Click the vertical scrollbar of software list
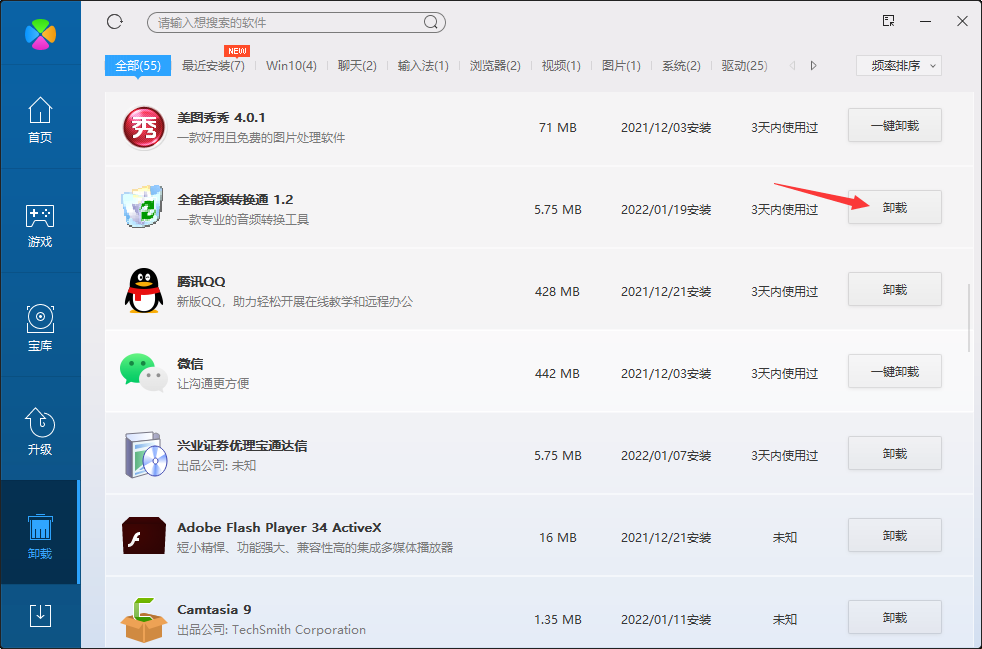 (969, 318)
